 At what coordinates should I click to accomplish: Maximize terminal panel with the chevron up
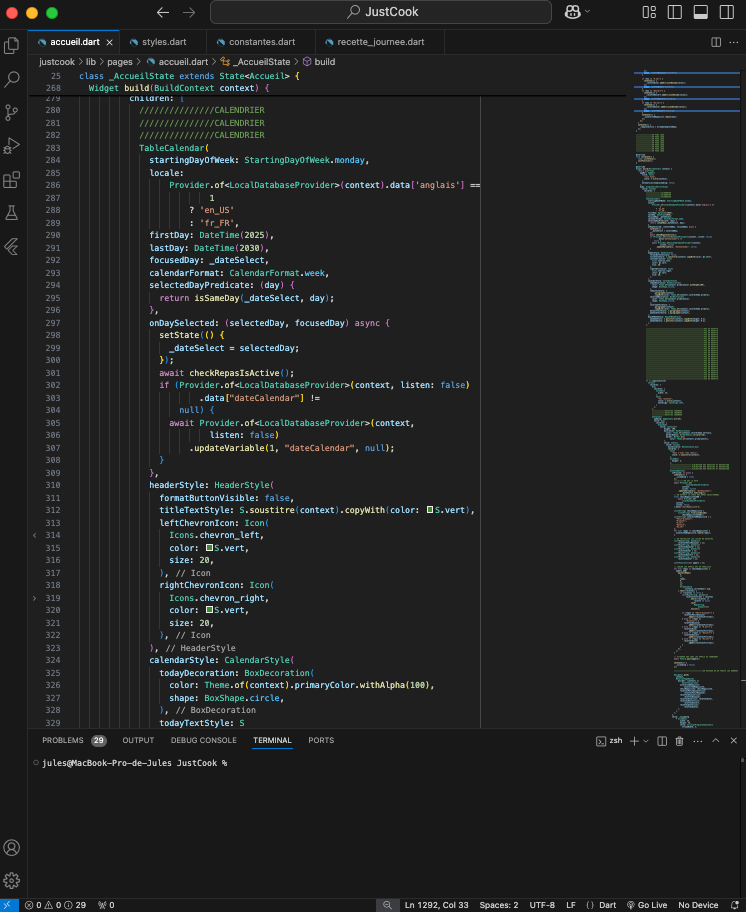(x=716, y=741)
